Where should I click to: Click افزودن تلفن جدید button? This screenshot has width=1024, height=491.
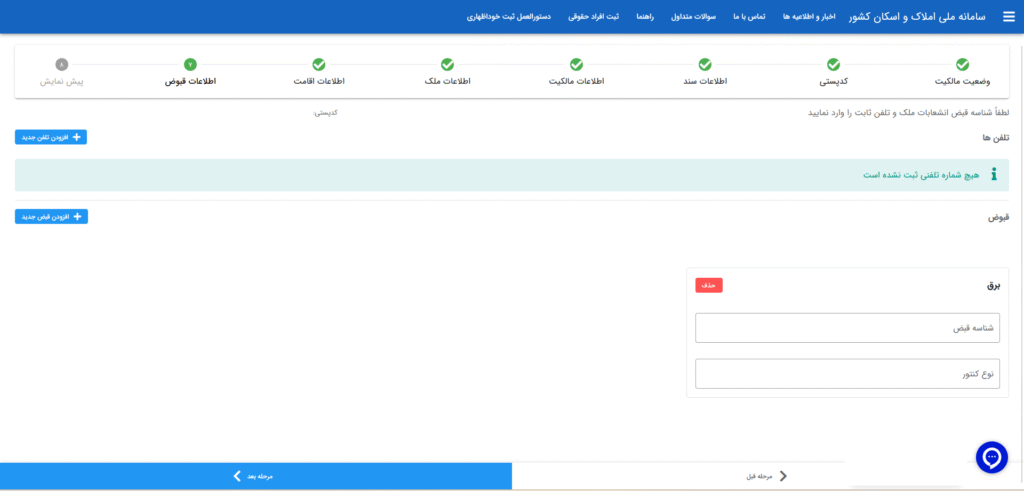coord(51,137)
